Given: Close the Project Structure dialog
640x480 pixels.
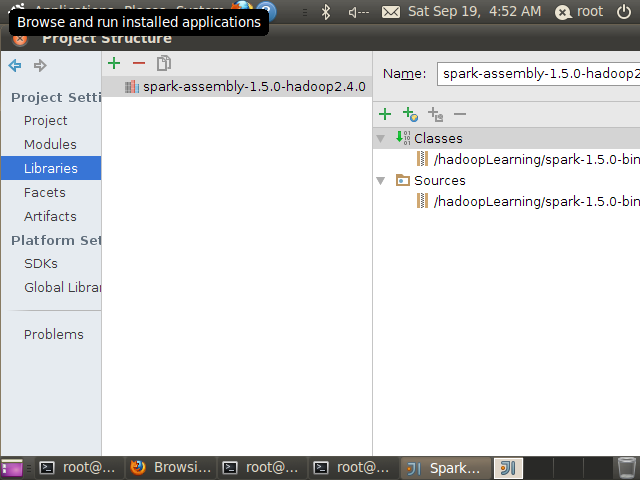Looking at the screenshot, I should 20,39.
